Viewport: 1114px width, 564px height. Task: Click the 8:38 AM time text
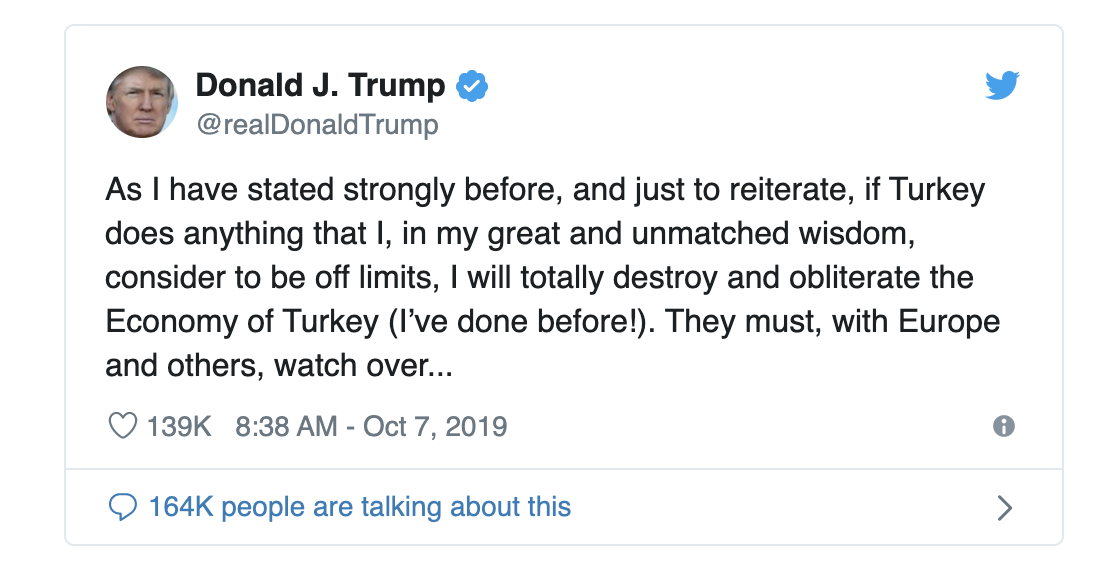286,427
